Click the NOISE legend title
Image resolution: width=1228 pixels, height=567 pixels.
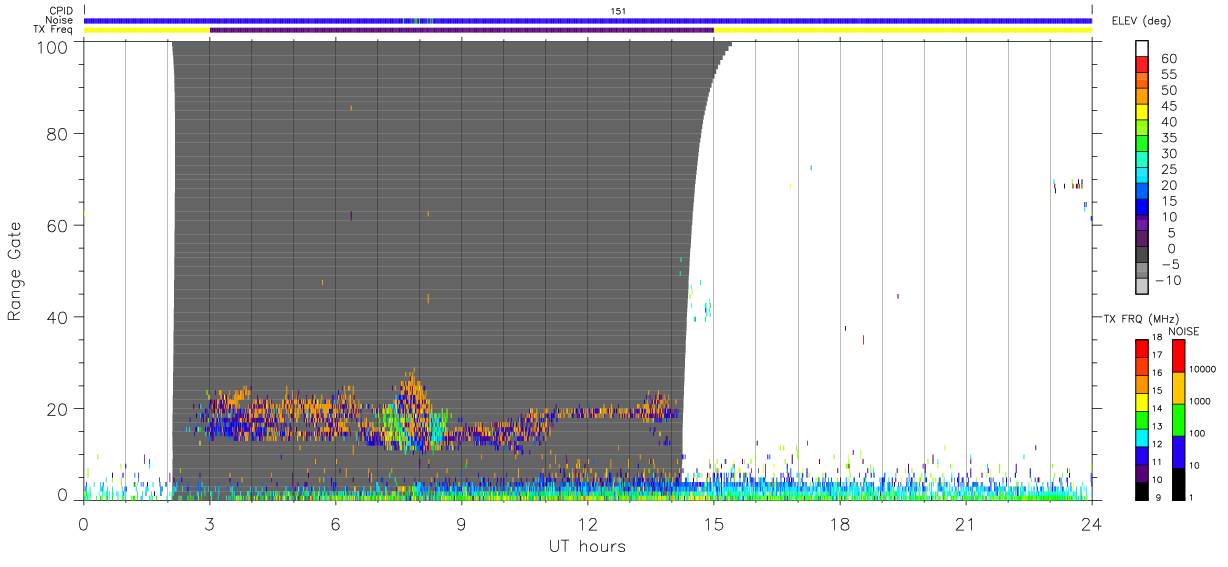(1184, 330)
